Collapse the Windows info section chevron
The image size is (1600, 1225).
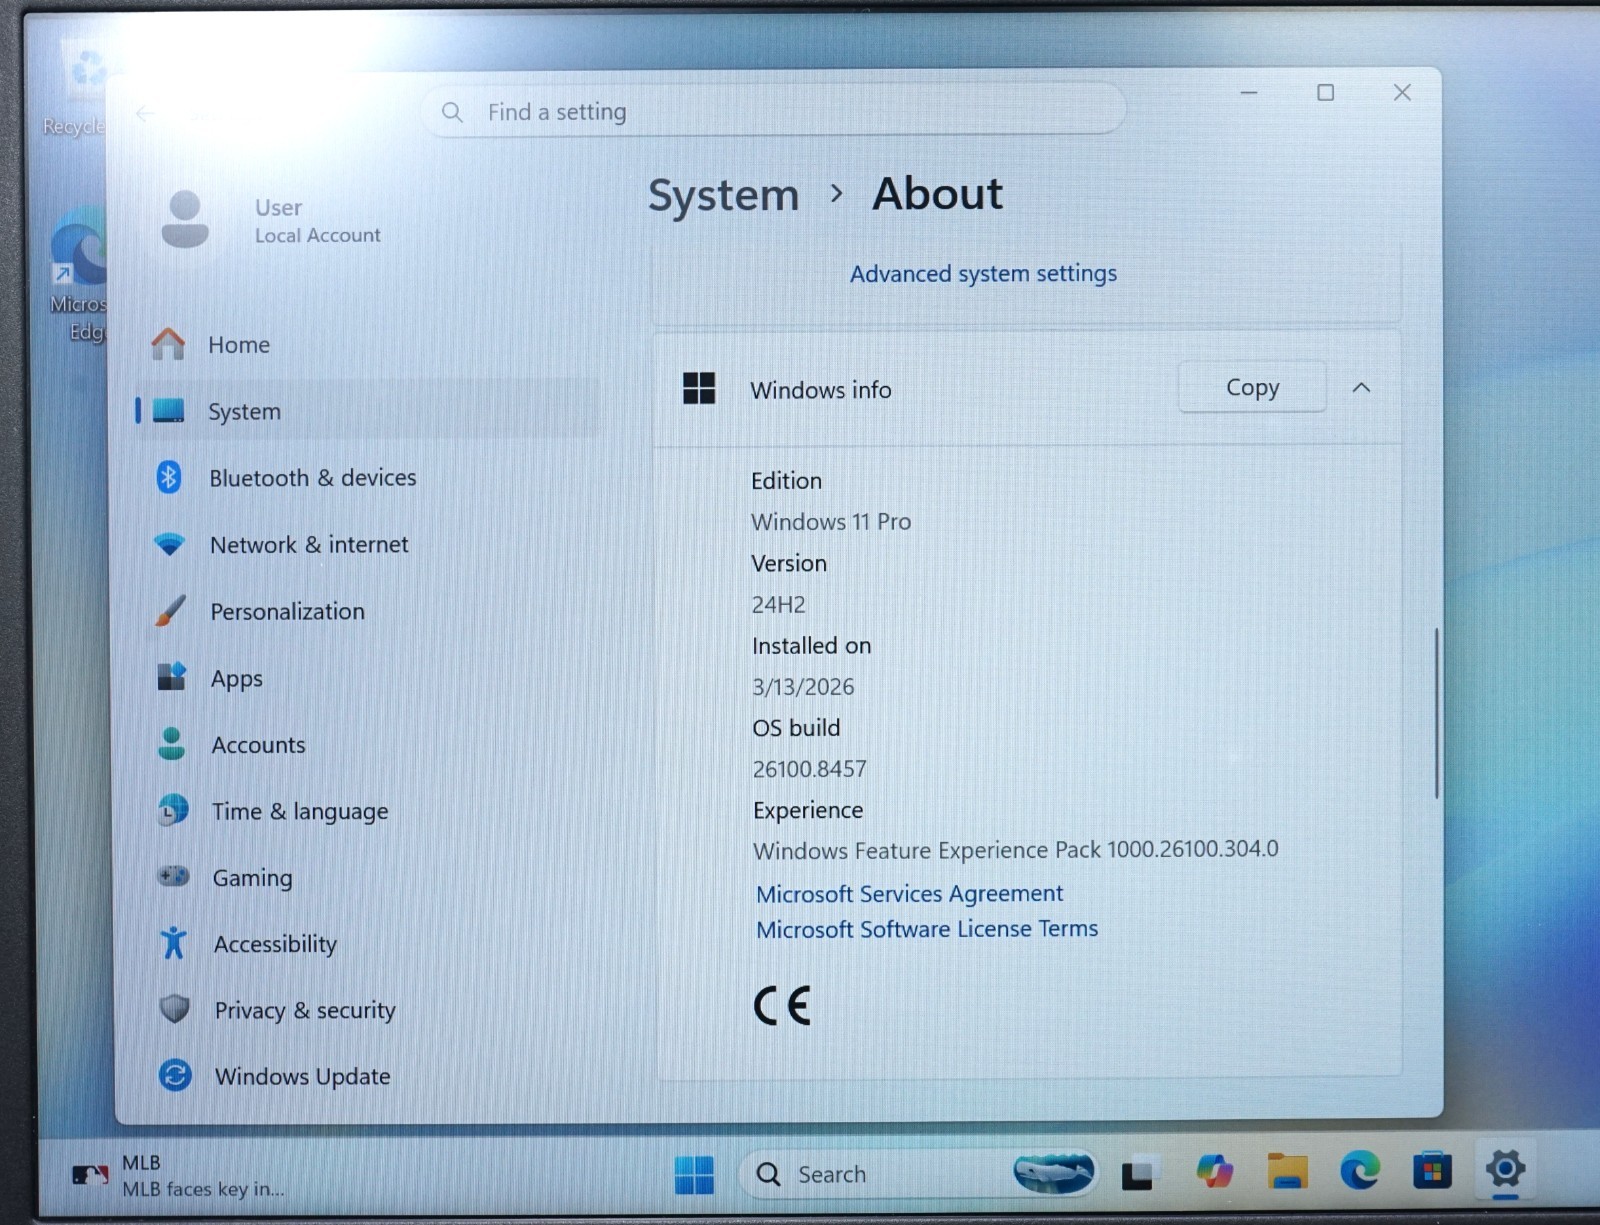pyautogui.click(x=1361, y=388)
